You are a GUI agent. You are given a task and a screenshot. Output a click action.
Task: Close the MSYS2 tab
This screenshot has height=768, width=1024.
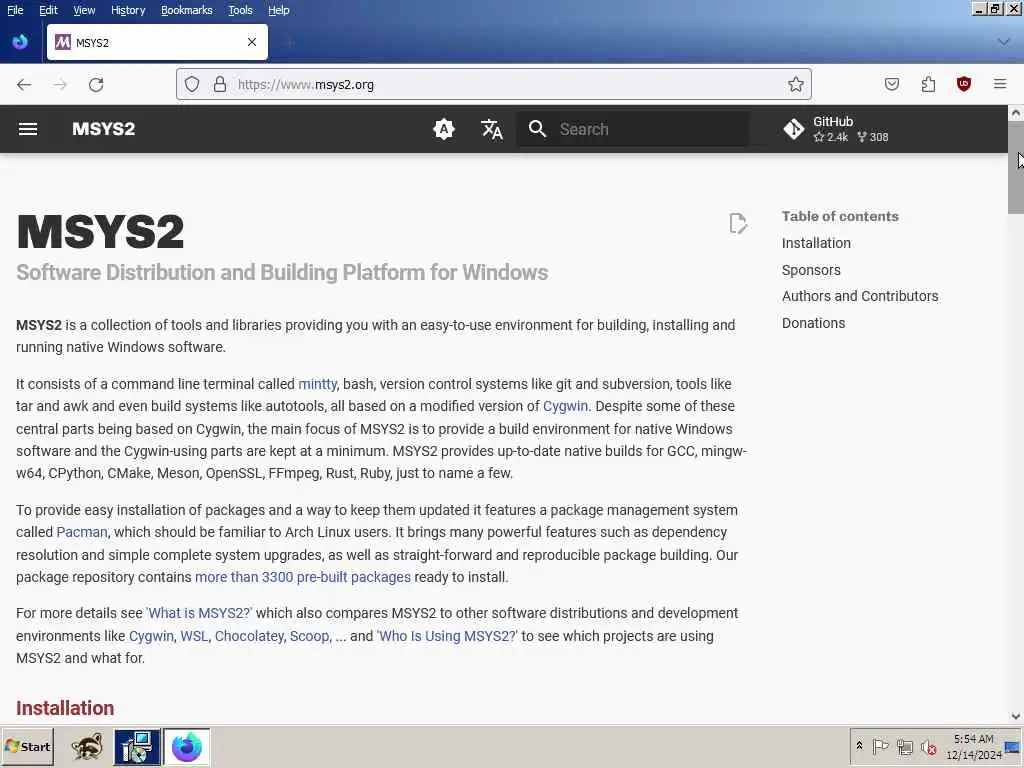tap(252, 42)
